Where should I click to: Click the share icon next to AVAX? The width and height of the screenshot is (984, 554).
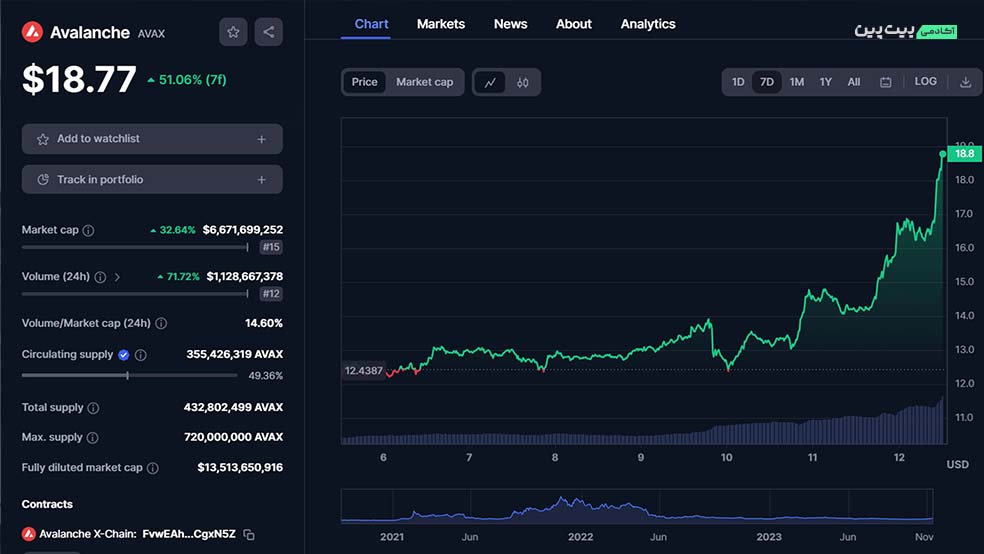[269, 32]
